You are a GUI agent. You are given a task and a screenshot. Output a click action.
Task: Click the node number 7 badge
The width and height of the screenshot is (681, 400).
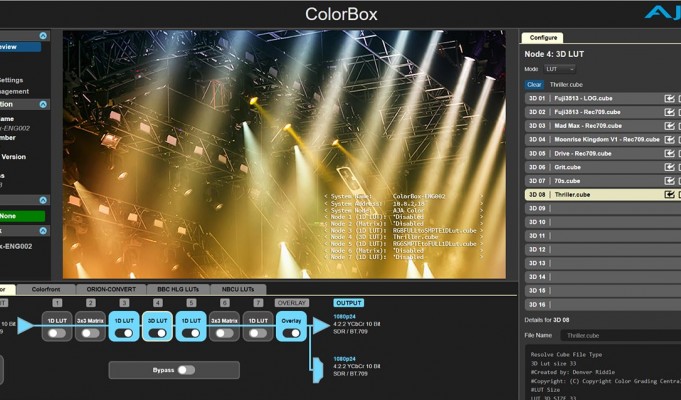coord(258,303)
